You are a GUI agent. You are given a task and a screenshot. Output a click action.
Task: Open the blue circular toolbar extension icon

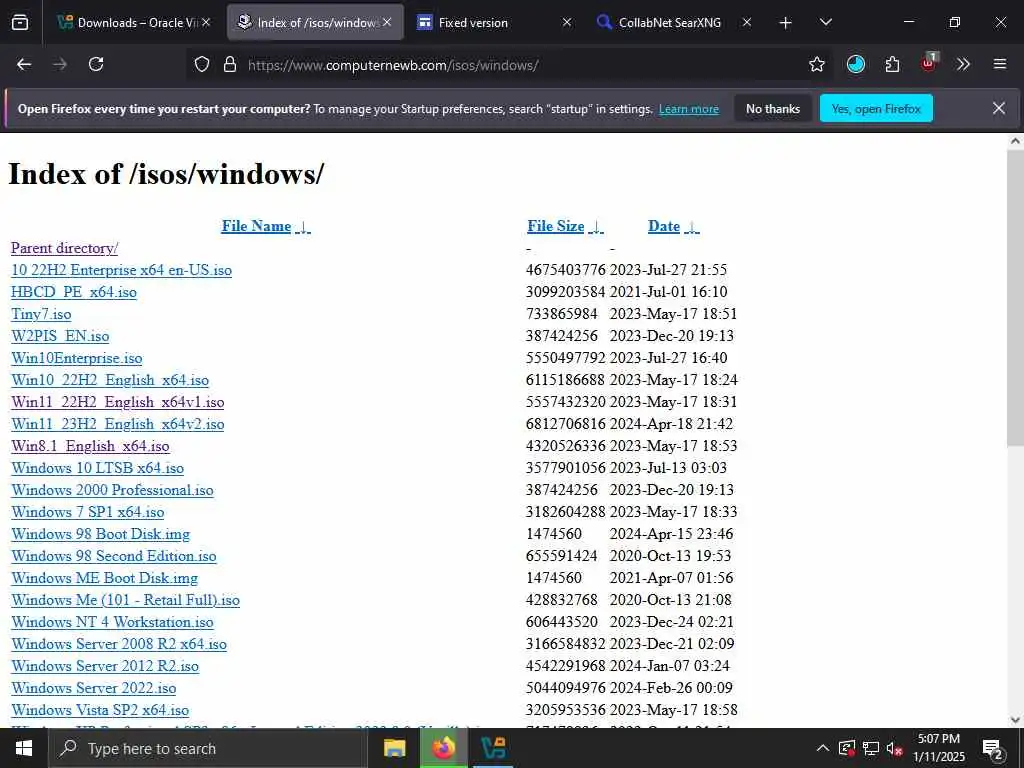pos(856,64)
